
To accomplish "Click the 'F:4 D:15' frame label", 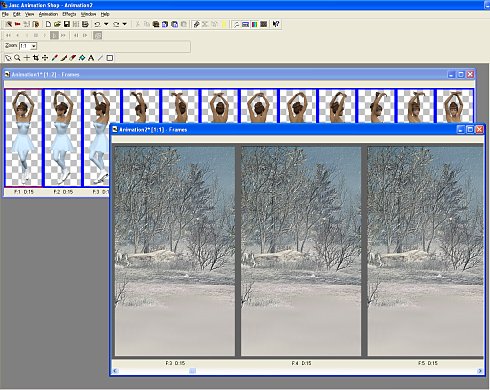I will coord(301,363).
